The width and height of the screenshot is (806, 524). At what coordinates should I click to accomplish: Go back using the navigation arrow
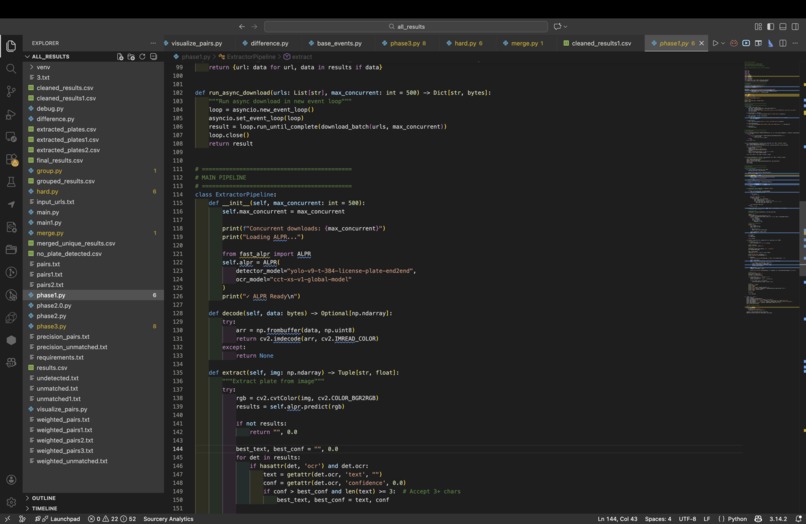[x=242, y=26]
